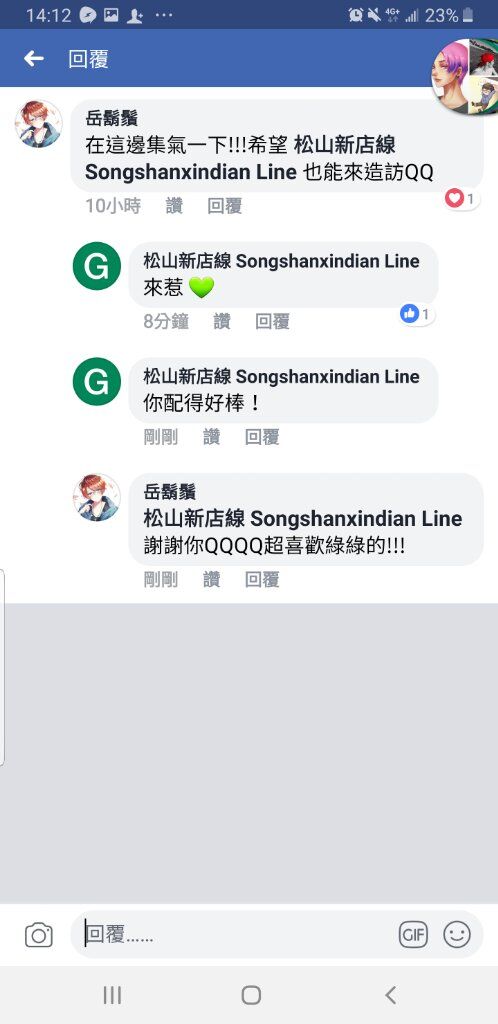The width and height of the screenshot is (498, 1024).
Task: Open green G avatar of 你配得好棒 comment
Action: click(97, 381)
